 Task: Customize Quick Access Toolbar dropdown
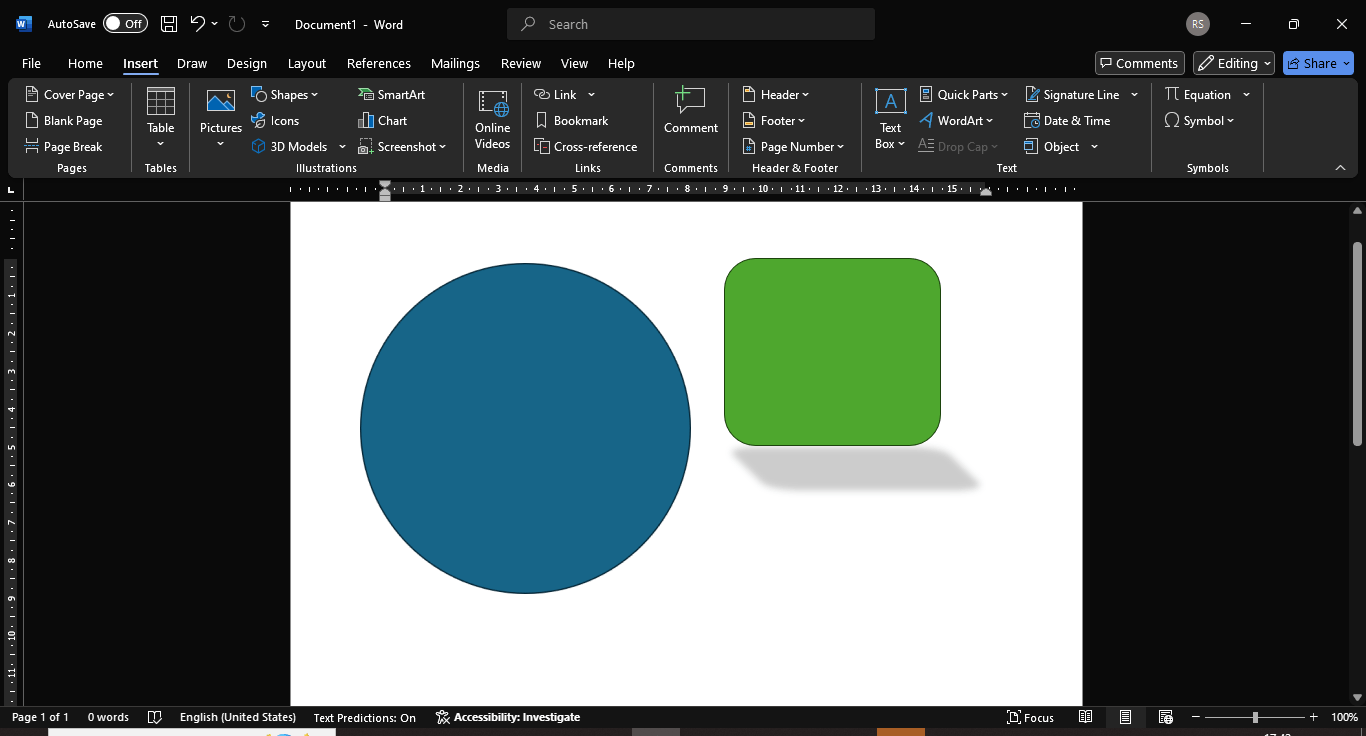pos(265,24)
